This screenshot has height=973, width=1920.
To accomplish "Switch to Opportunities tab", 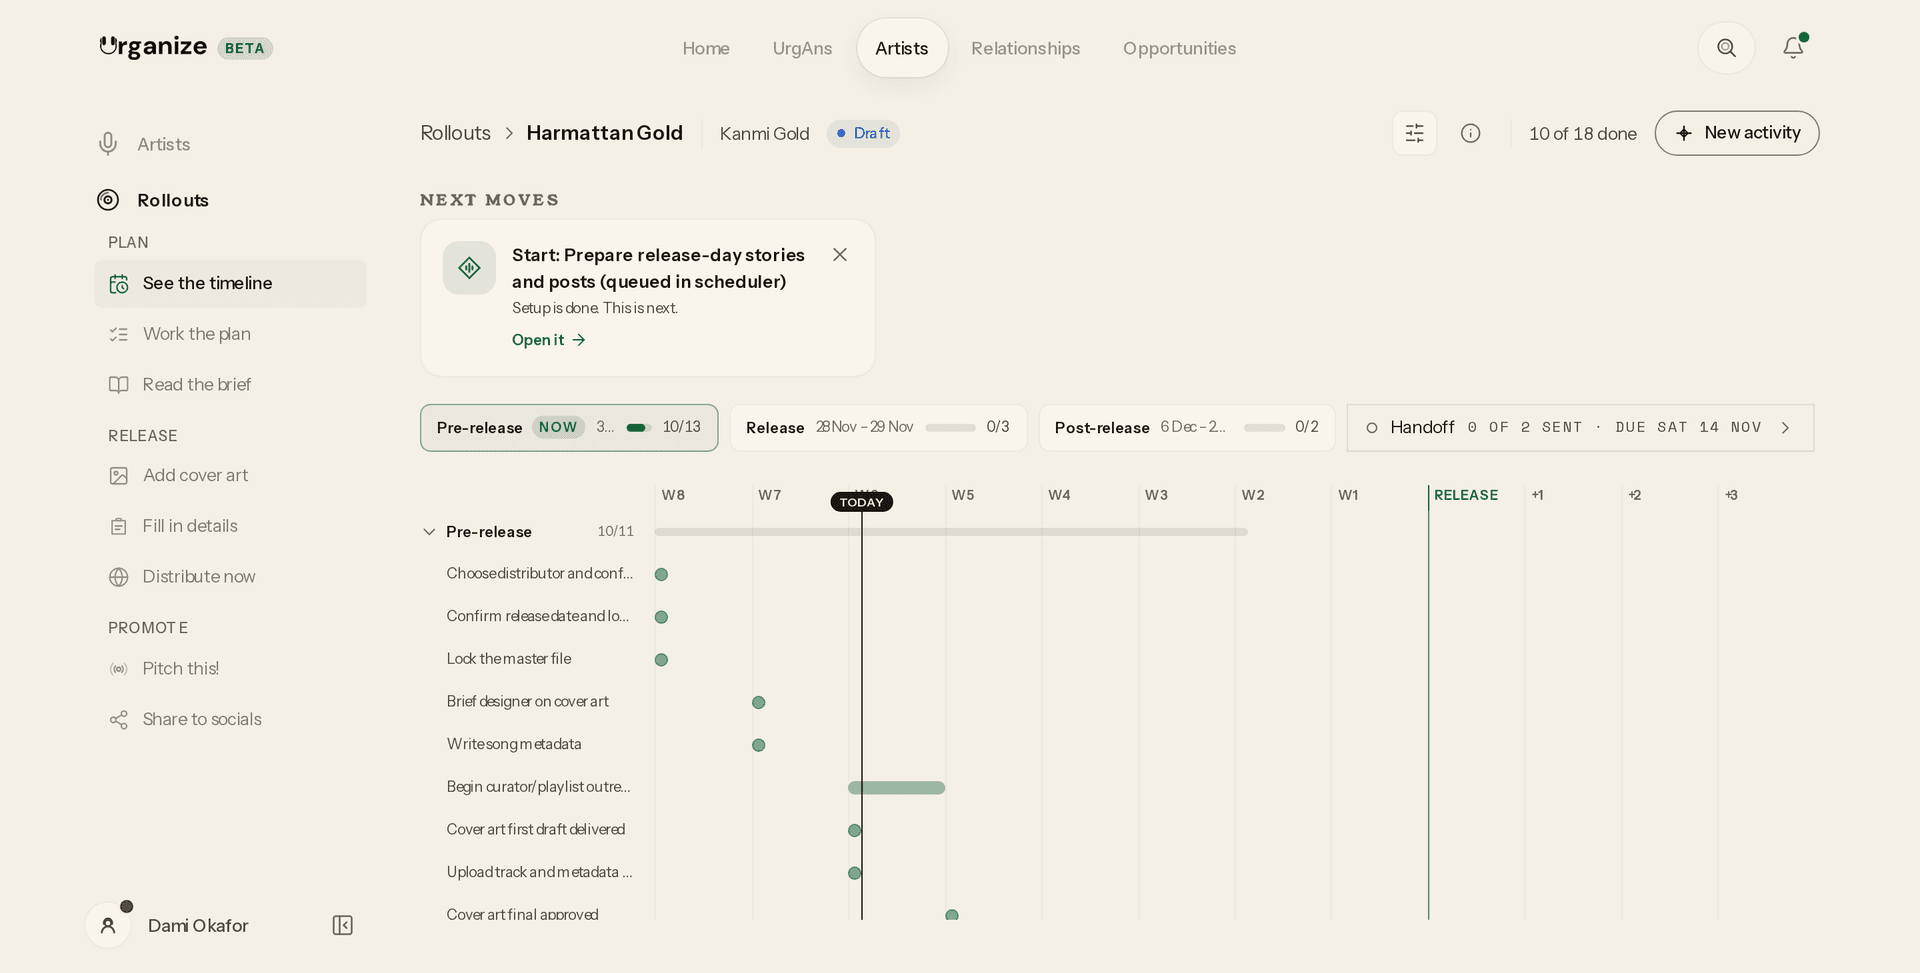I will click(1179, 48).
